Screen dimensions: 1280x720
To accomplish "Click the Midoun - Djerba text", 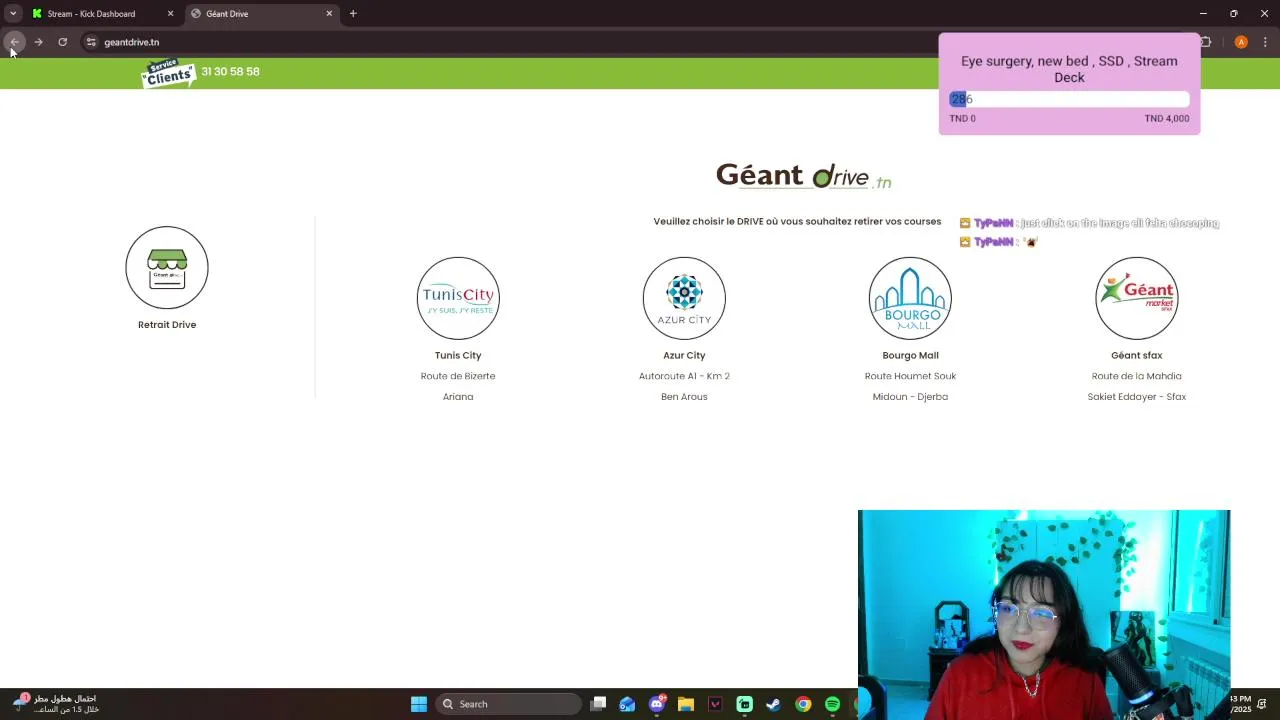I will coord(910,397).
